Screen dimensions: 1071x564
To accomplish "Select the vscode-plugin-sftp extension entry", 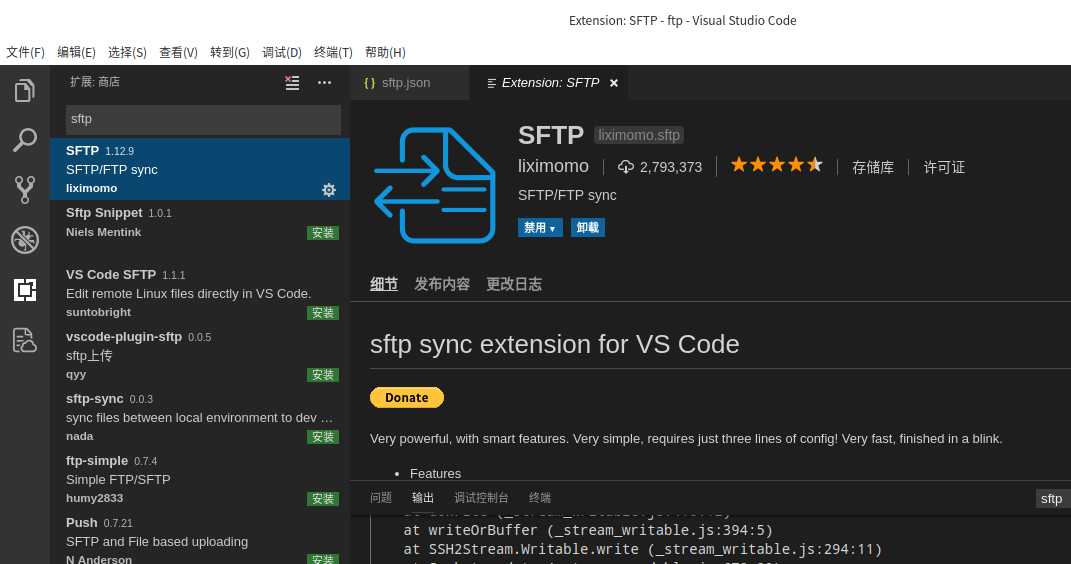I will 199,355.
